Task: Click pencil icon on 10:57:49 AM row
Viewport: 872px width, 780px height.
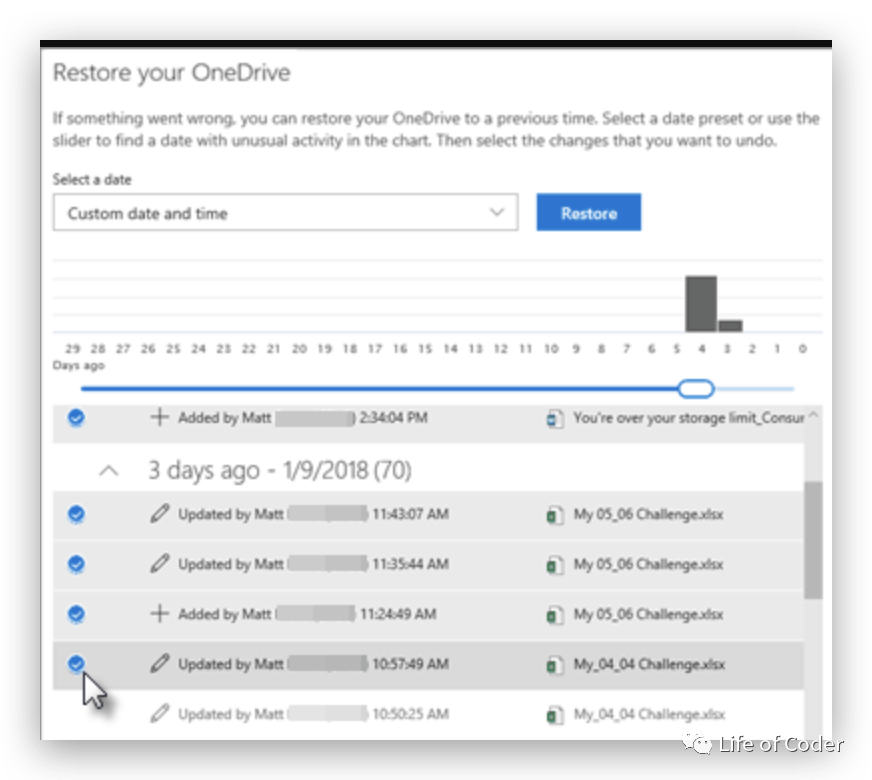Action: coord(160,663)
